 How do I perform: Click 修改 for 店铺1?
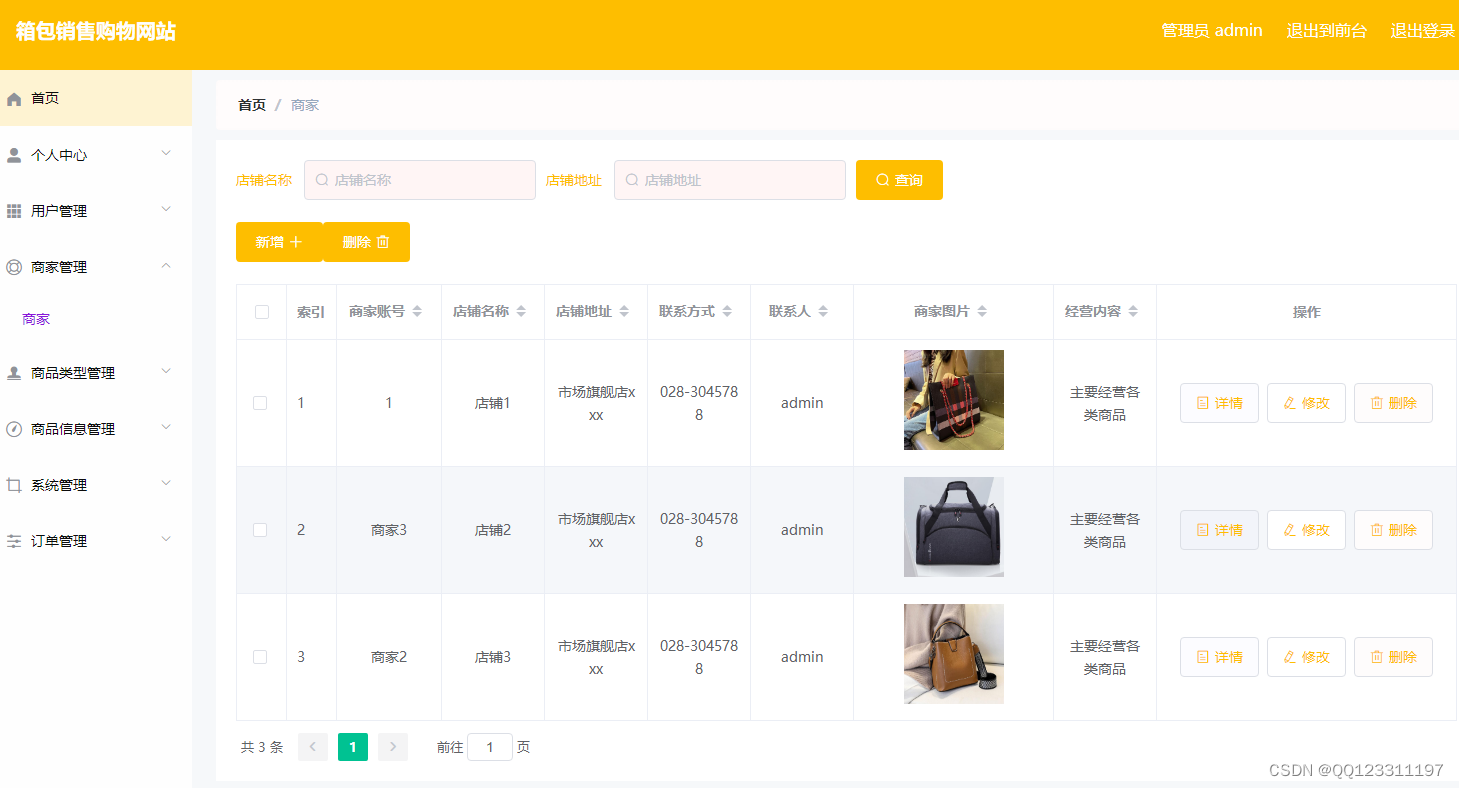1306,403
